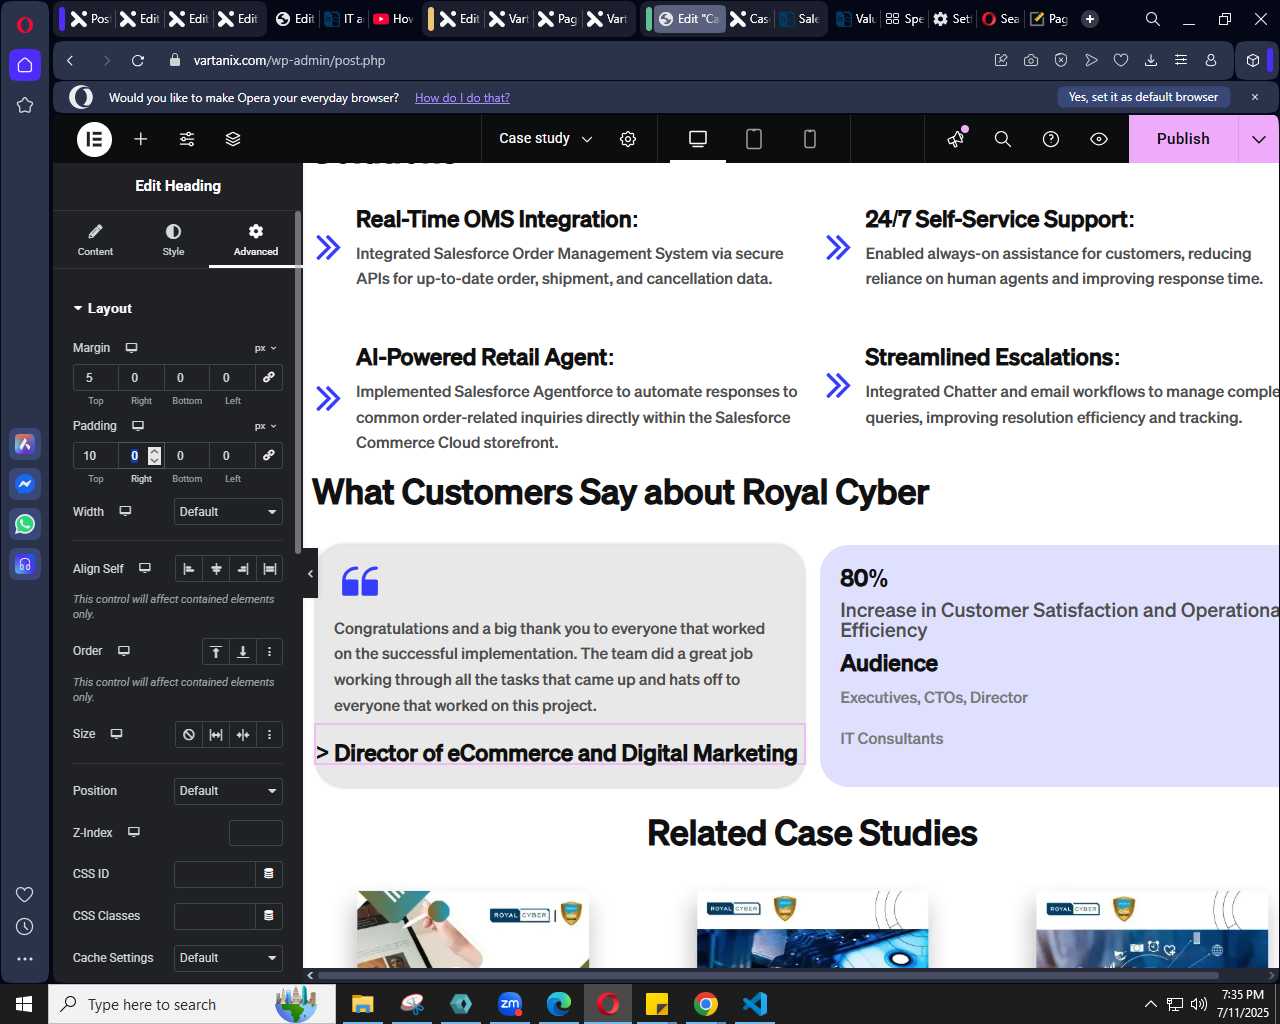This screenshot has width=1280, height=1024.
Task: Set Size to Grow
Action: 216,735
